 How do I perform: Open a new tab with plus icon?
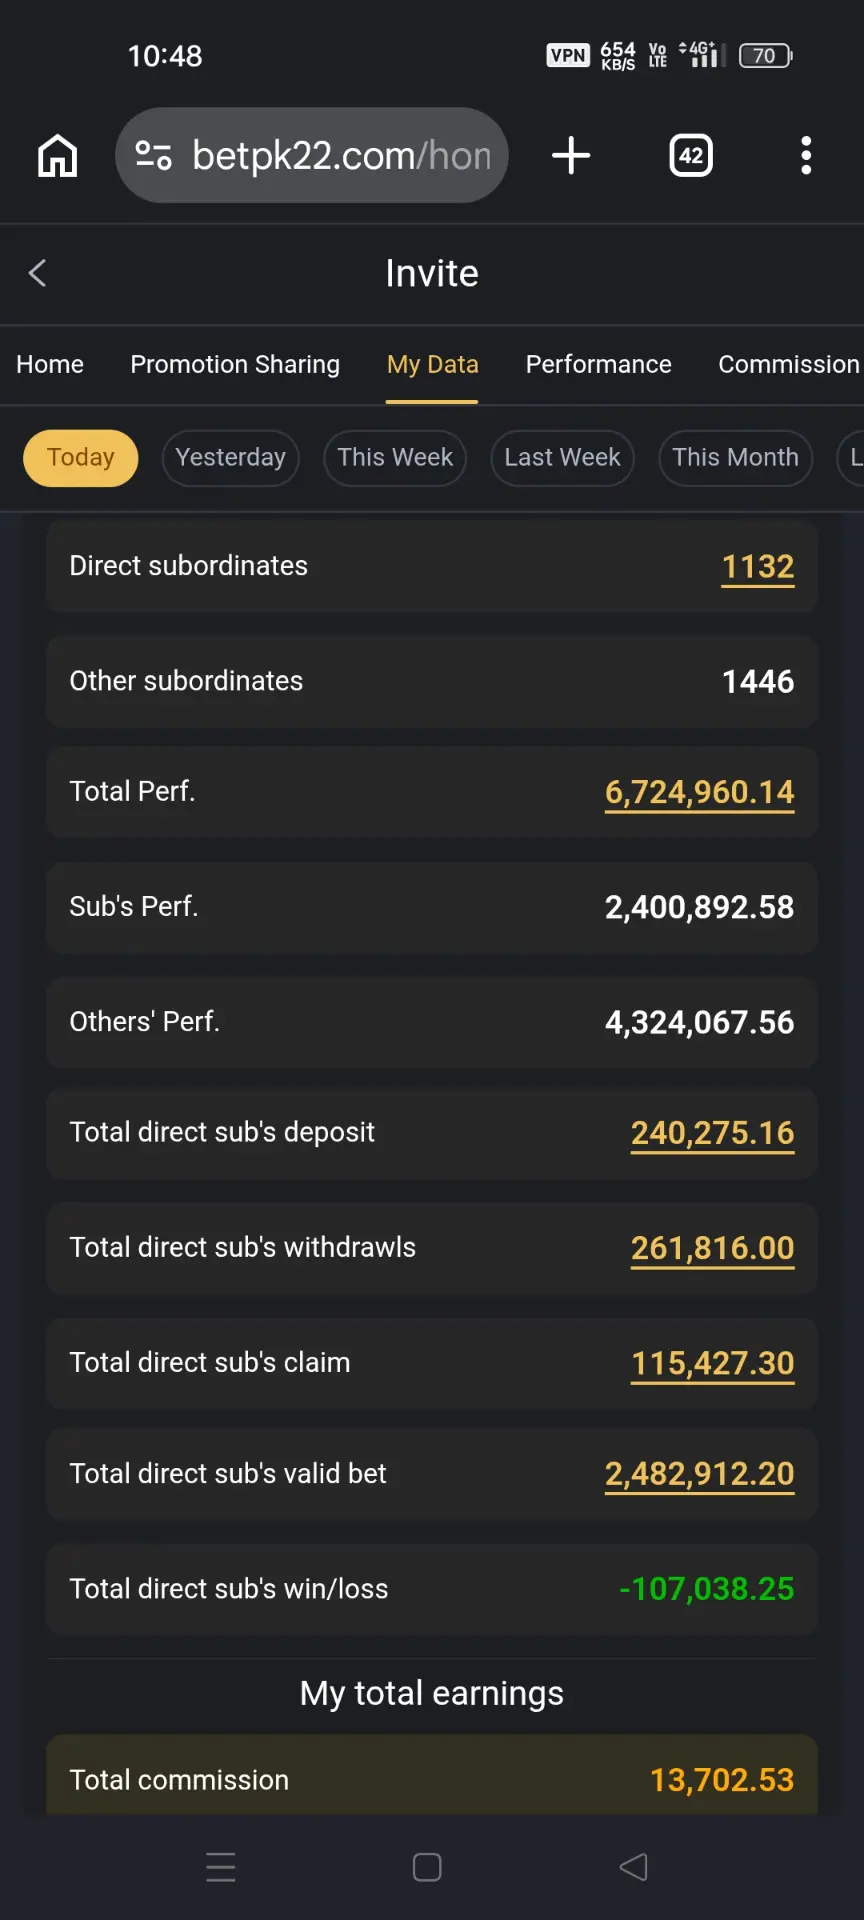click(571, 155)
